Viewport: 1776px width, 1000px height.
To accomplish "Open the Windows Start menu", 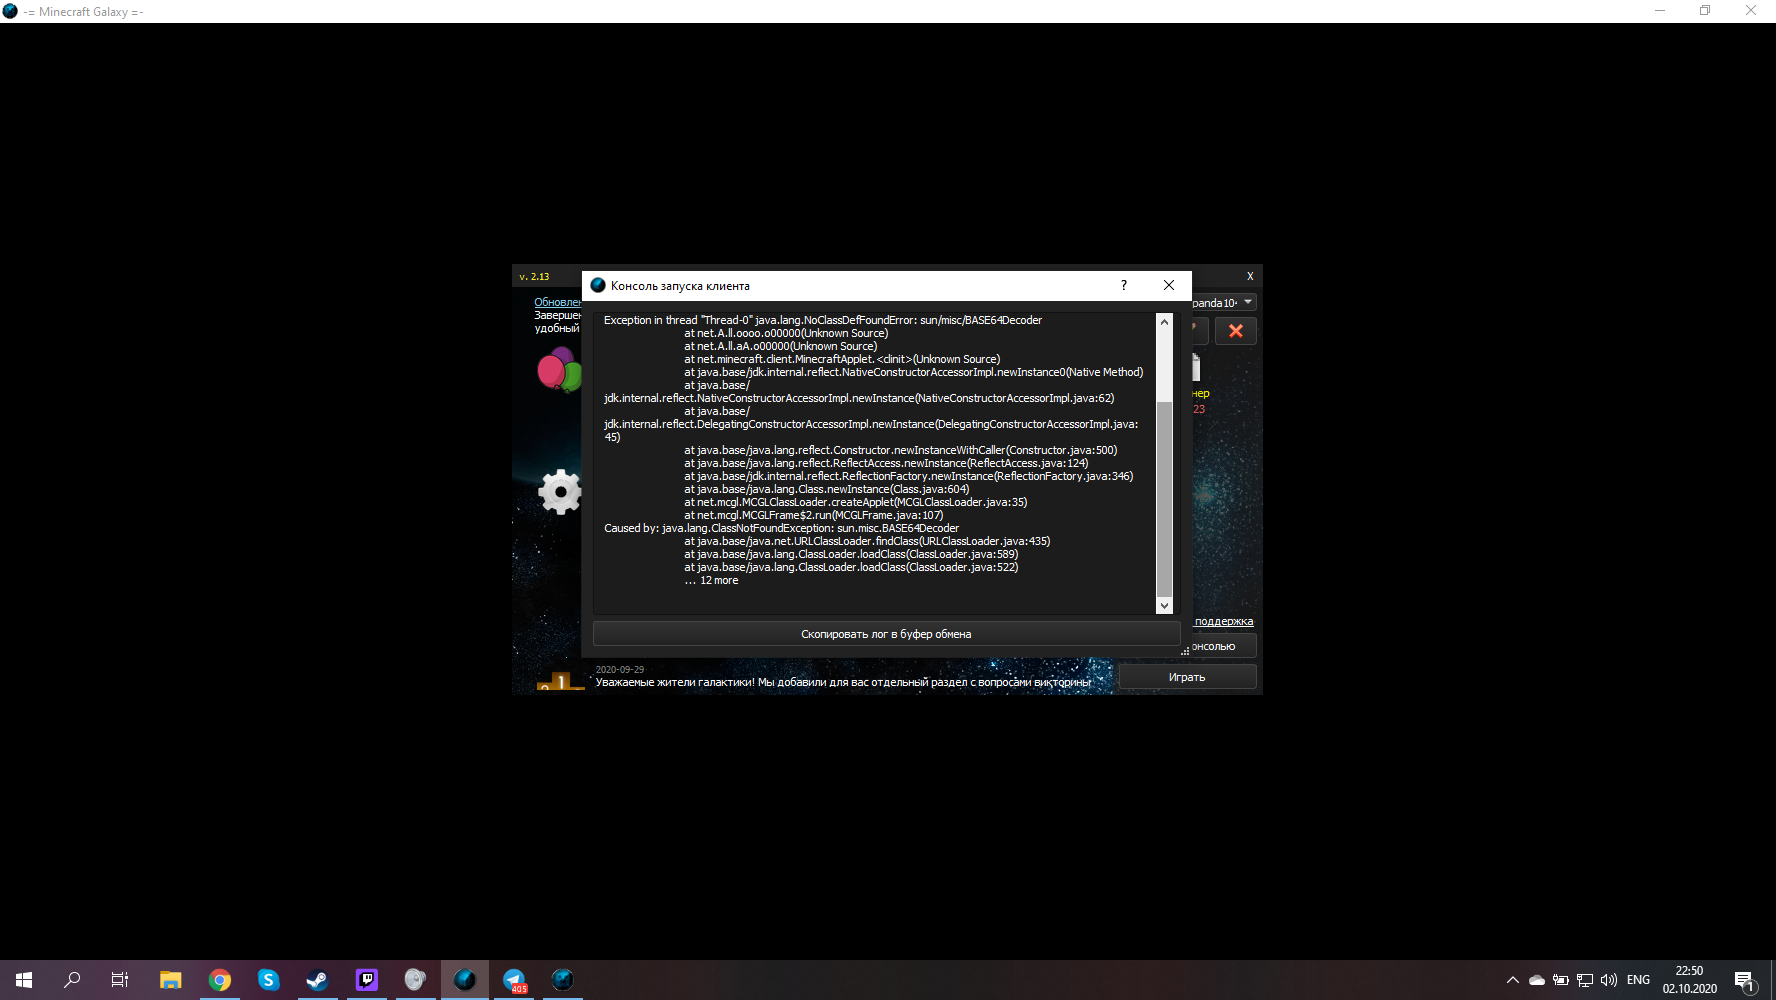I will coord(24,980).
